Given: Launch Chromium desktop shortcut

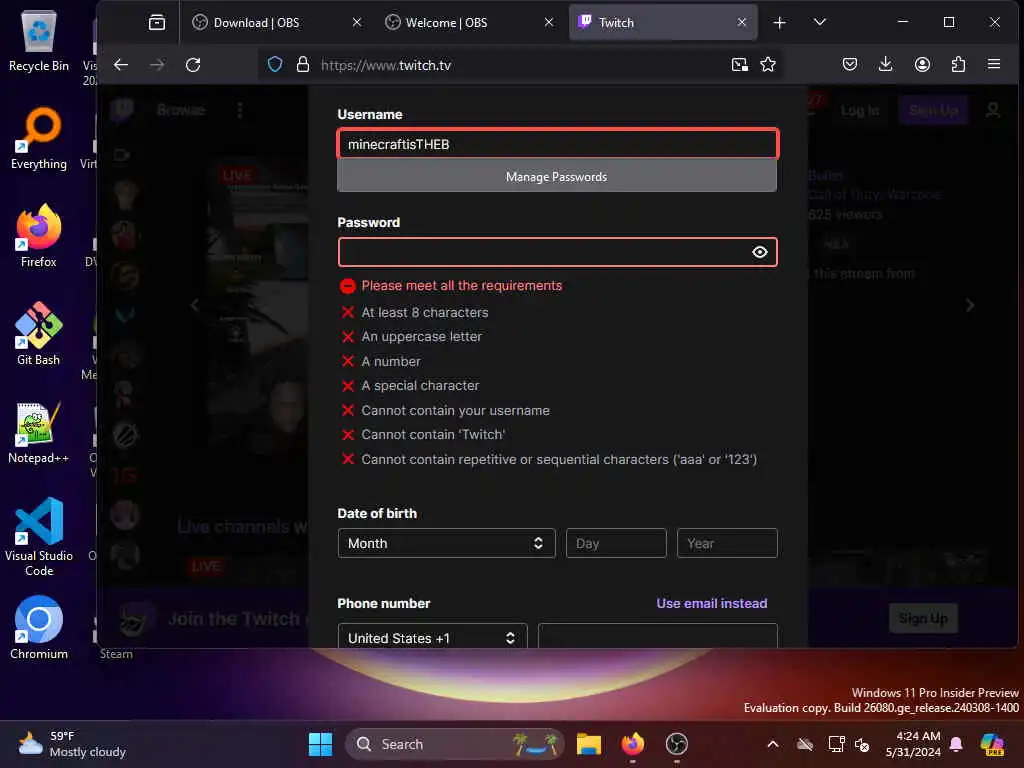Looking at the screenshot, I should click(39, 628).
